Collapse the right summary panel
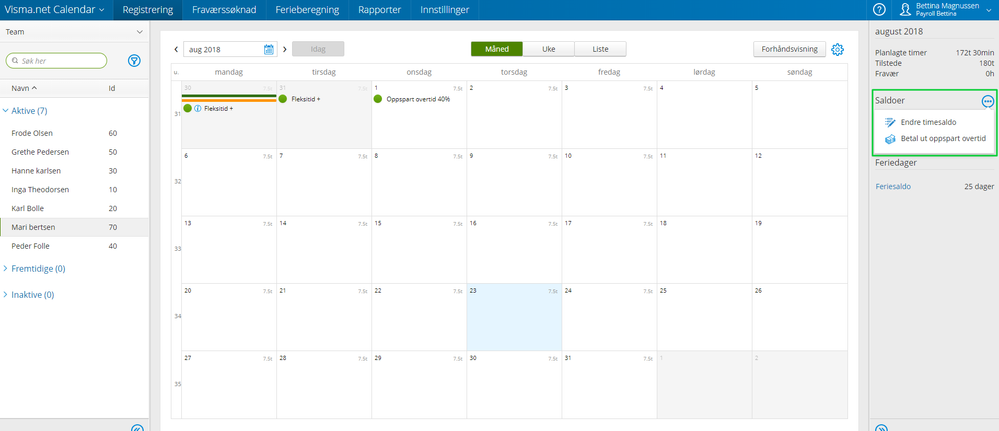Screen dimensions: 999x431 881,427
